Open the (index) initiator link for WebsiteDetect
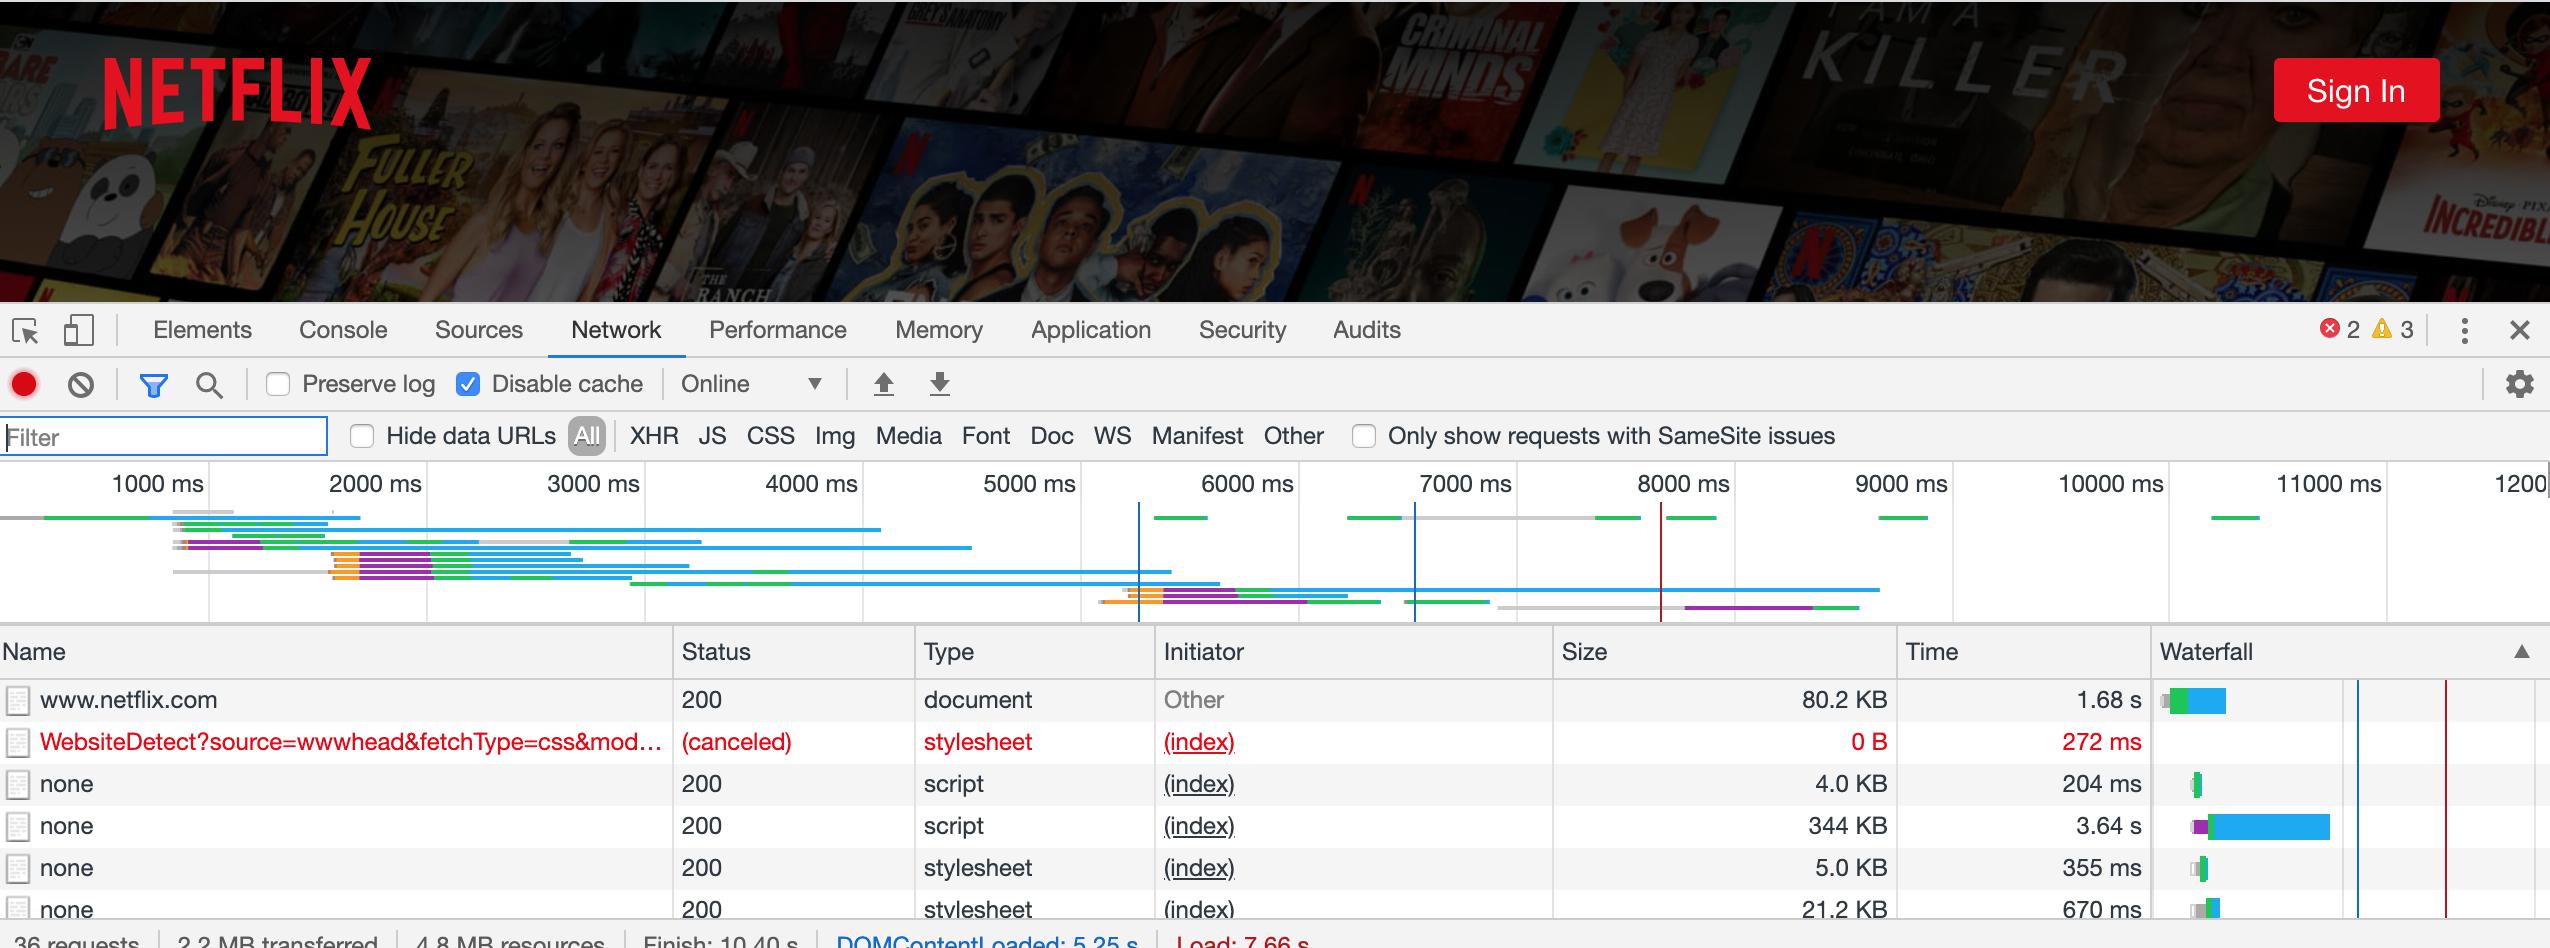 point(1199,742)
